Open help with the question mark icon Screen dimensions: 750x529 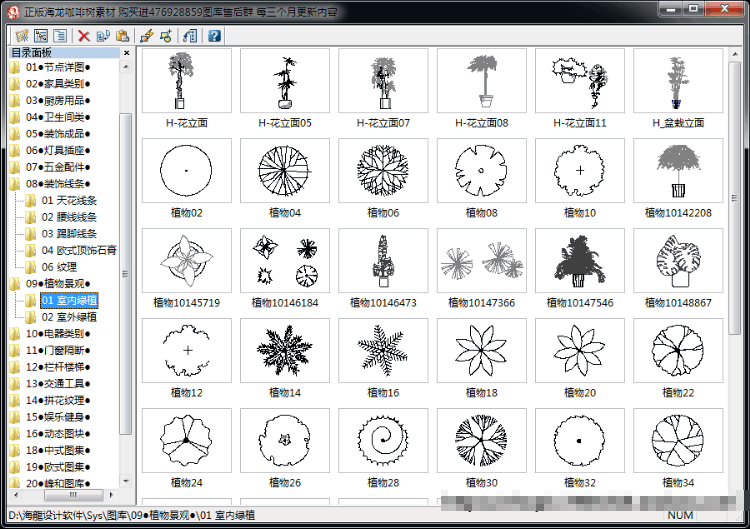214,36
